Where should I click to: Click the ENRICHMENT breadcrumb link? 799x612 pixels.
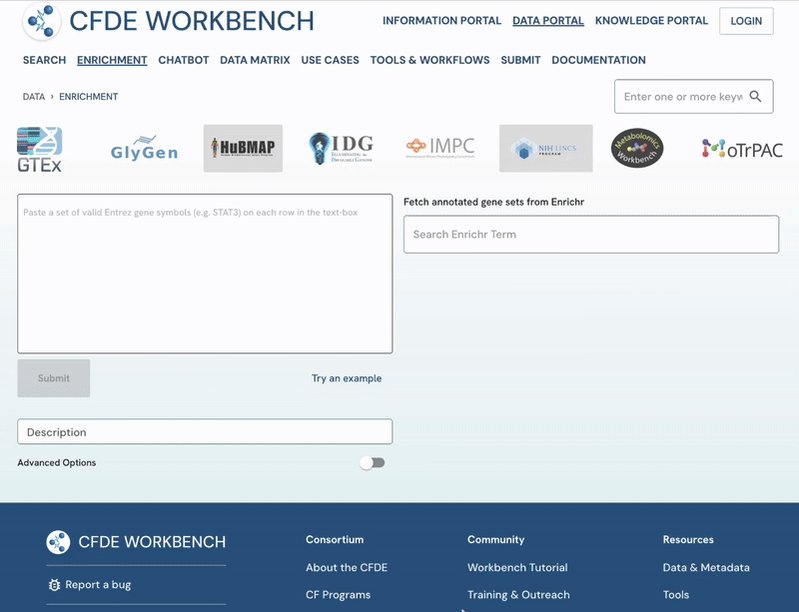pyautogui.click(x=88, y=97)
